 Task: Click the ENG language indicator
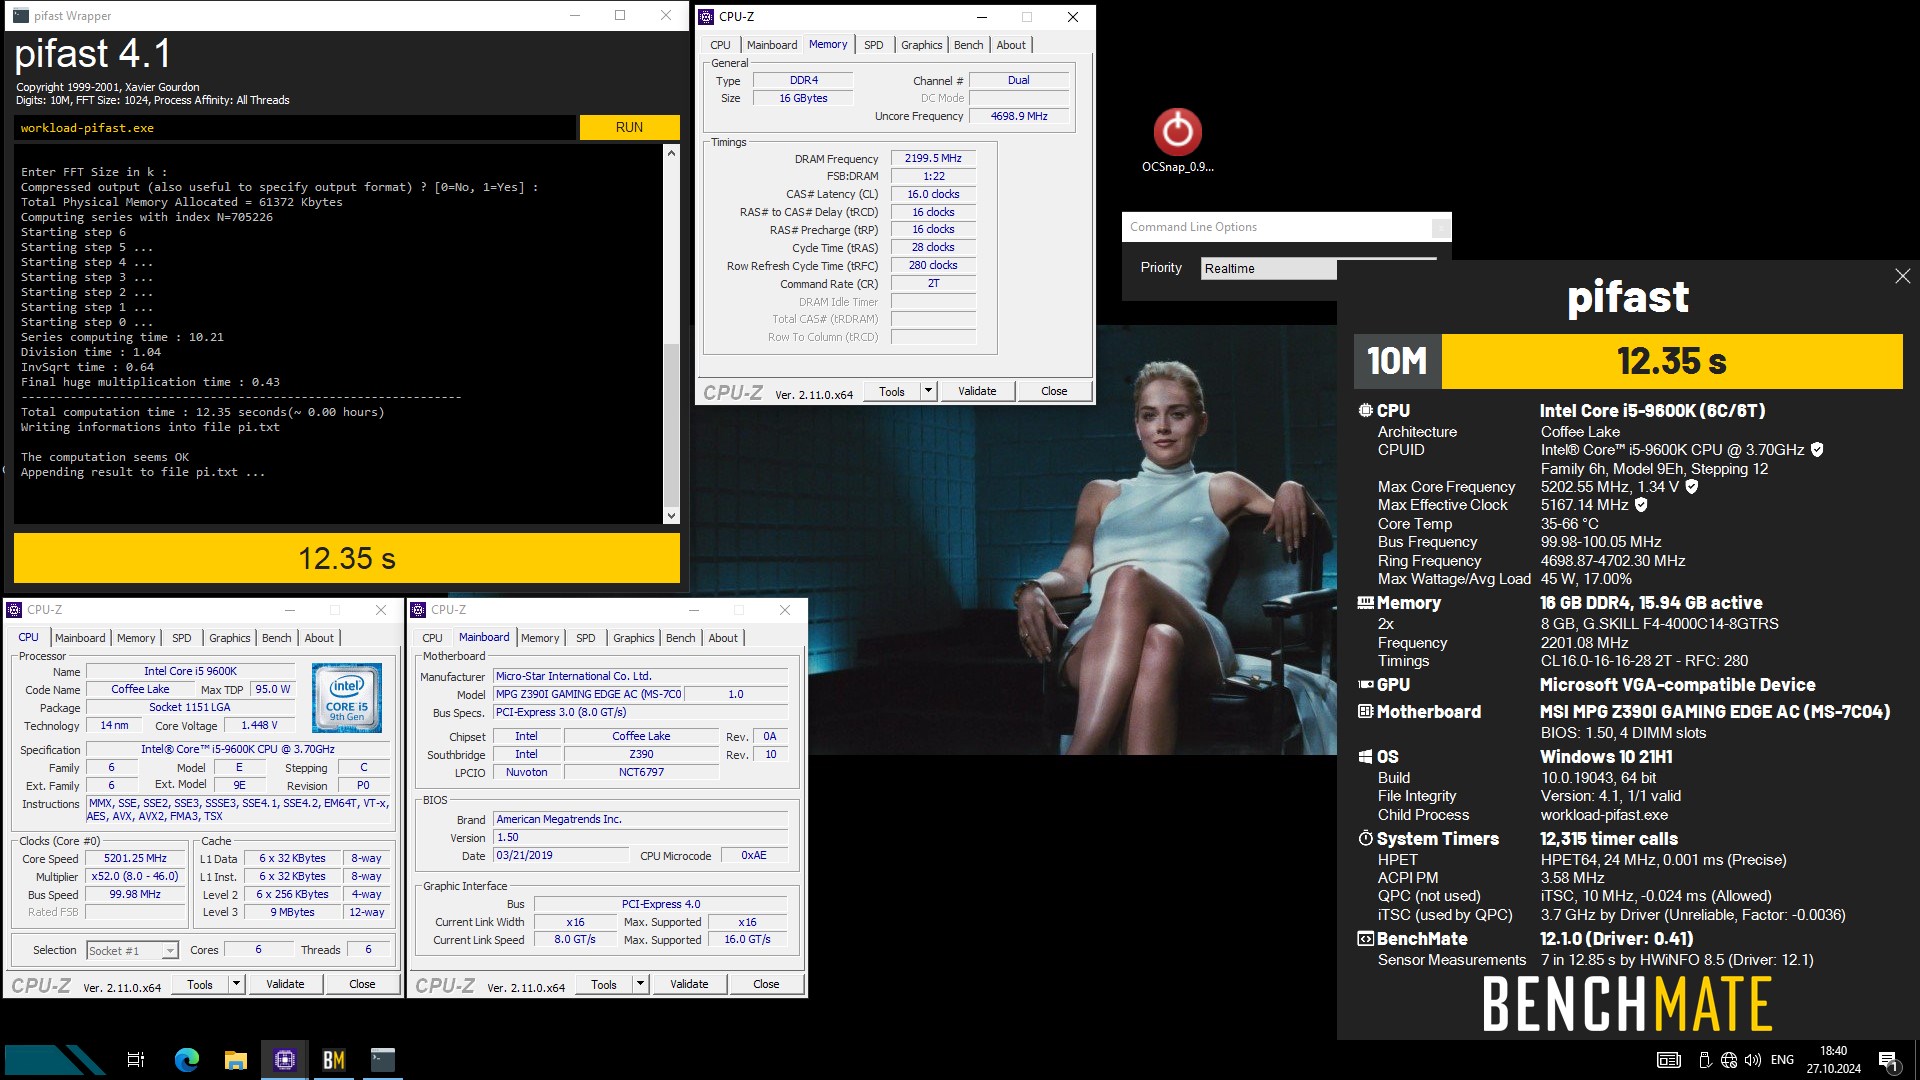click(x=1782, y=1060)
